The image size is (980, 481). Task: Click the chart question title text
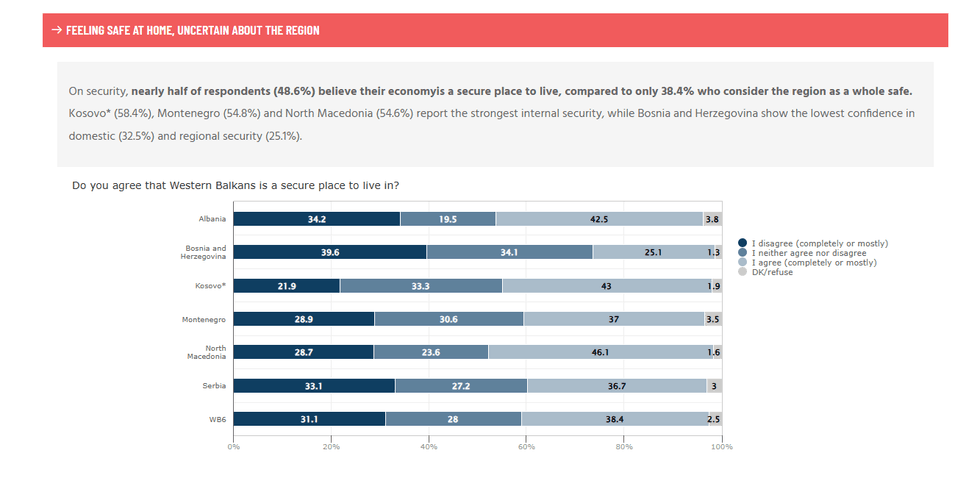[x=236, y=185]
